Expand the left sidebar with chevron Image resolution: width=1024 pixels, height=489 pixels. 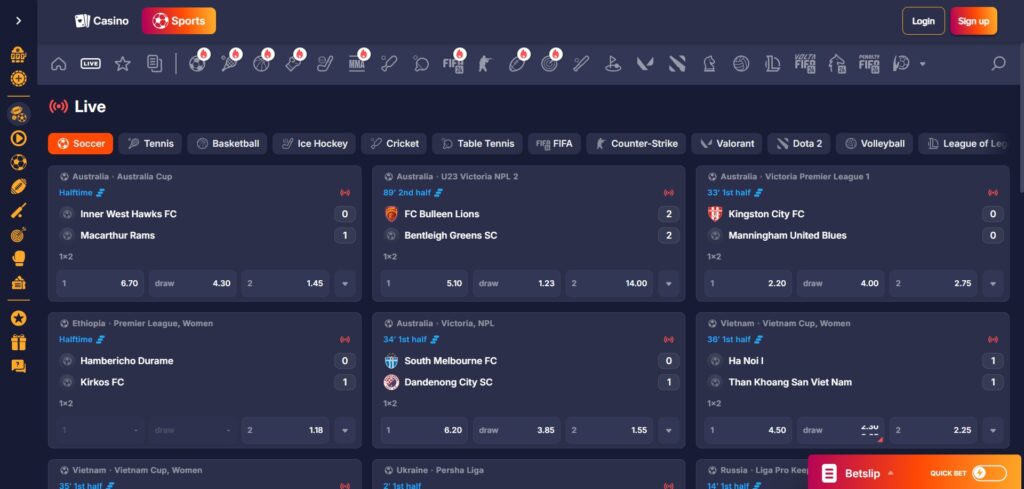pyautogui.click(x=18, y=20)
